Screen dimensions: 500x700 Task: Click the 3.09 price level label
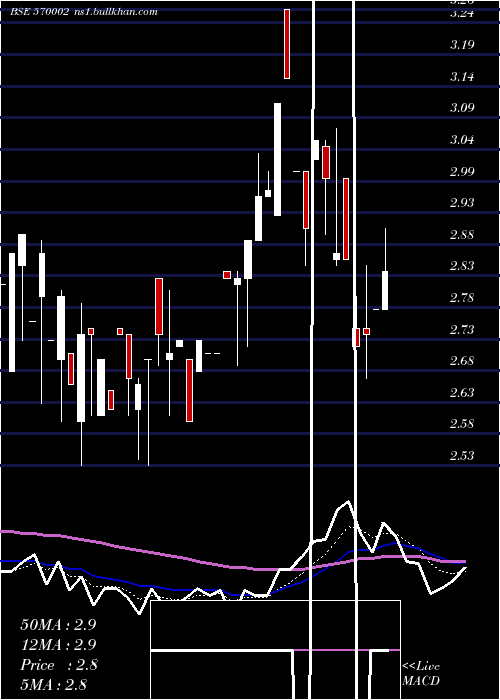tap(462, 108)
